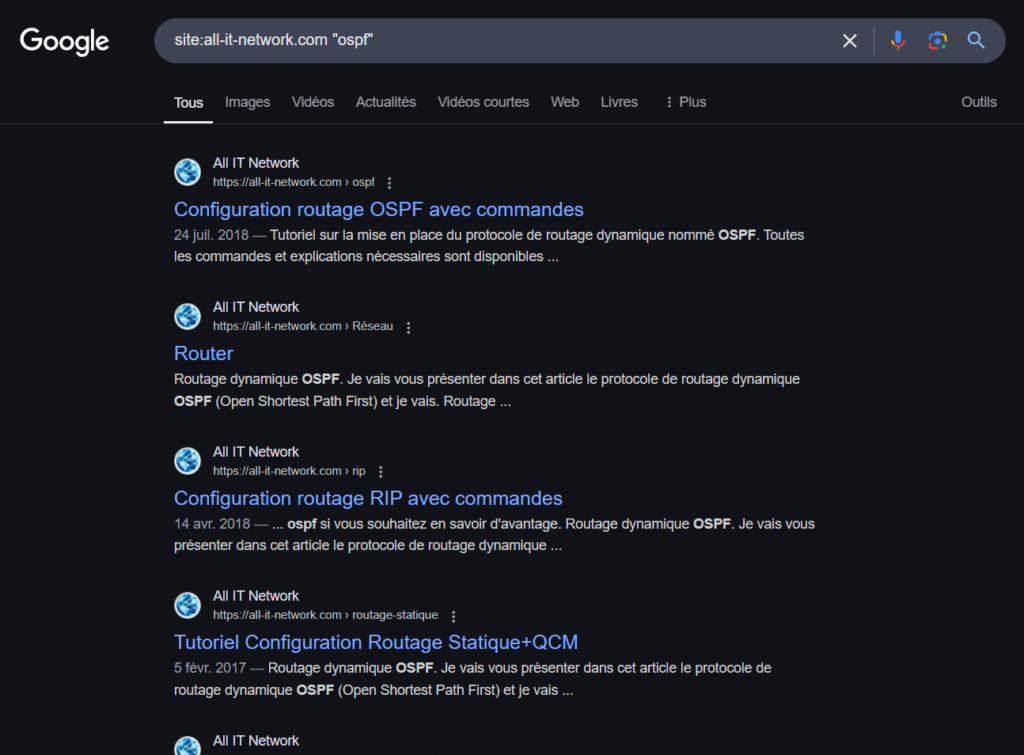Click the All IT Network favicon on first result
The image size is (1024, 755).
(187, 172)
